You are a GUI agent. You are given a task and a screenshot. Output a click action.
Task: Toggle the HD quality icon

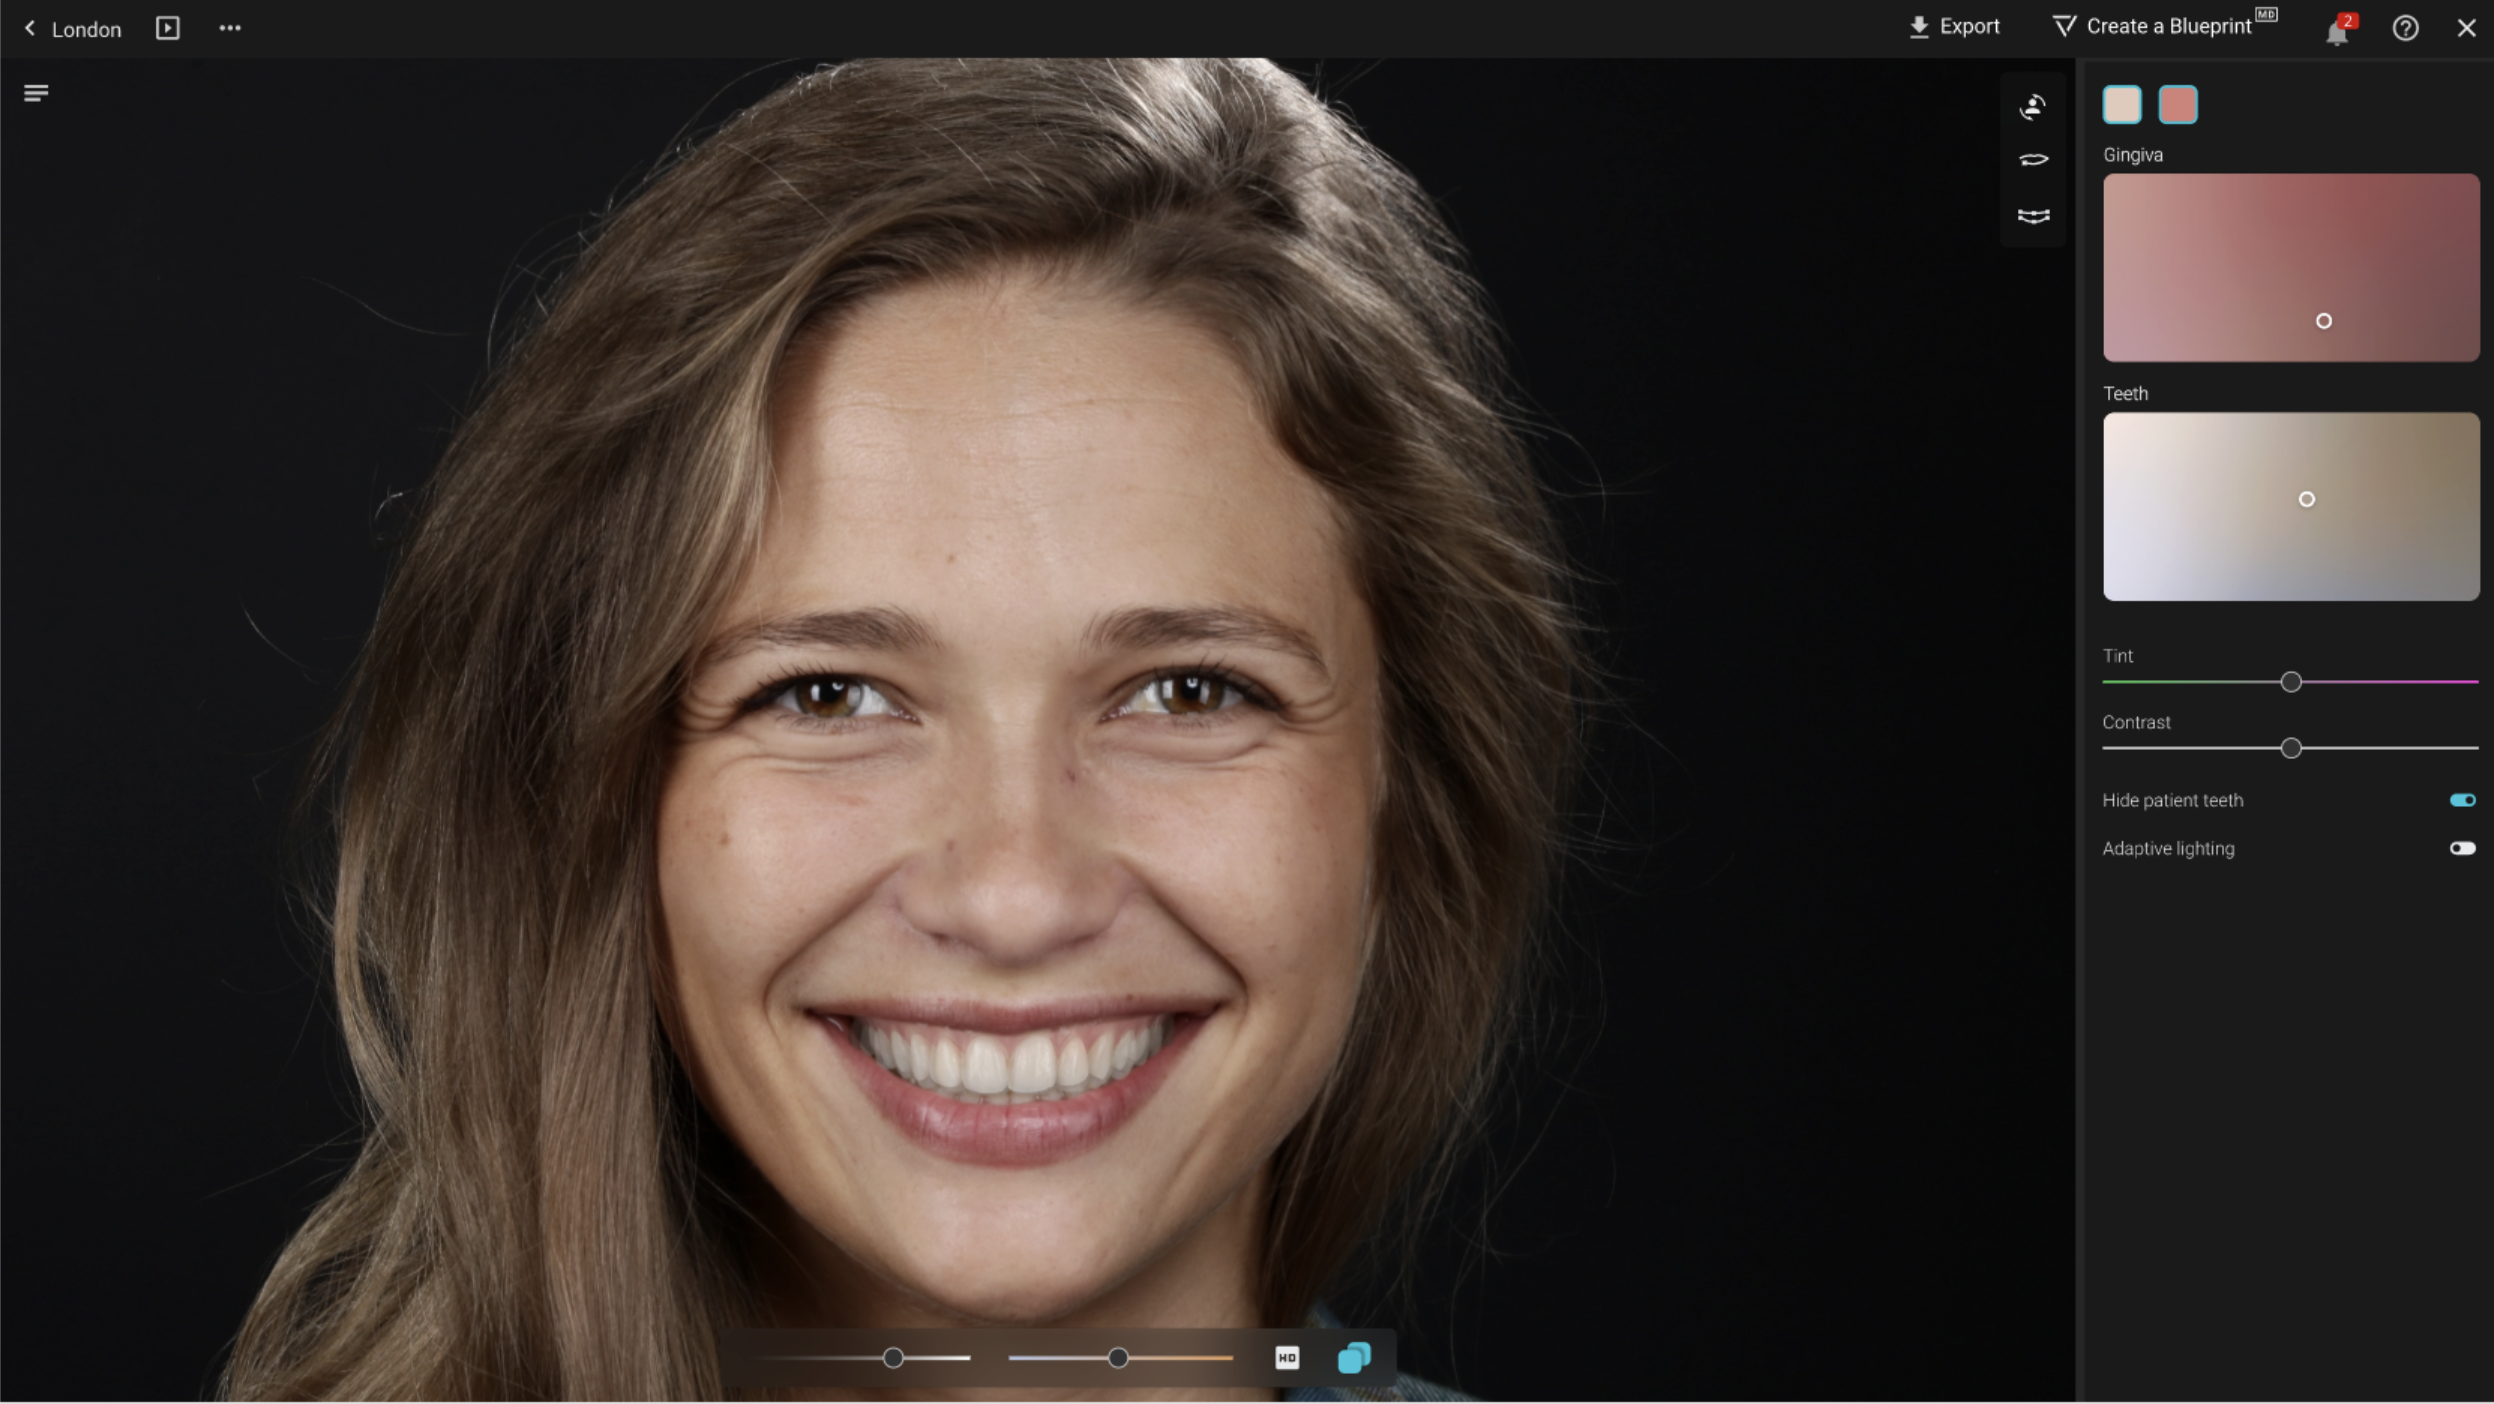(x=1286, y=1357)
